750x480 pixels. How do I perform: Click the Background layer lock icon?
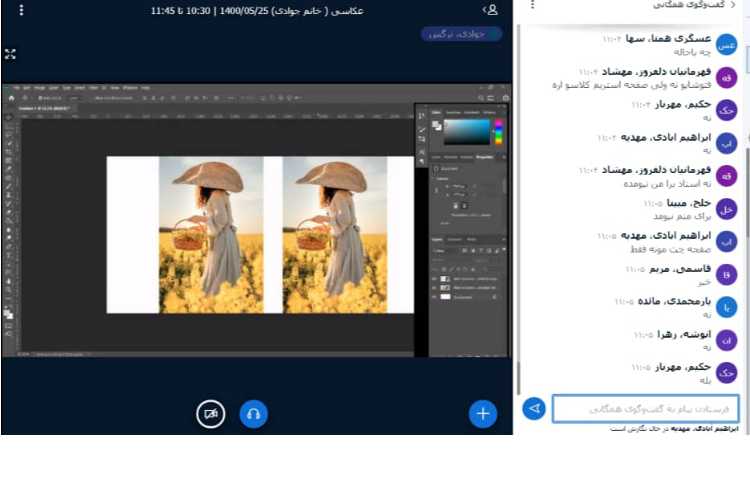point(494,297)
